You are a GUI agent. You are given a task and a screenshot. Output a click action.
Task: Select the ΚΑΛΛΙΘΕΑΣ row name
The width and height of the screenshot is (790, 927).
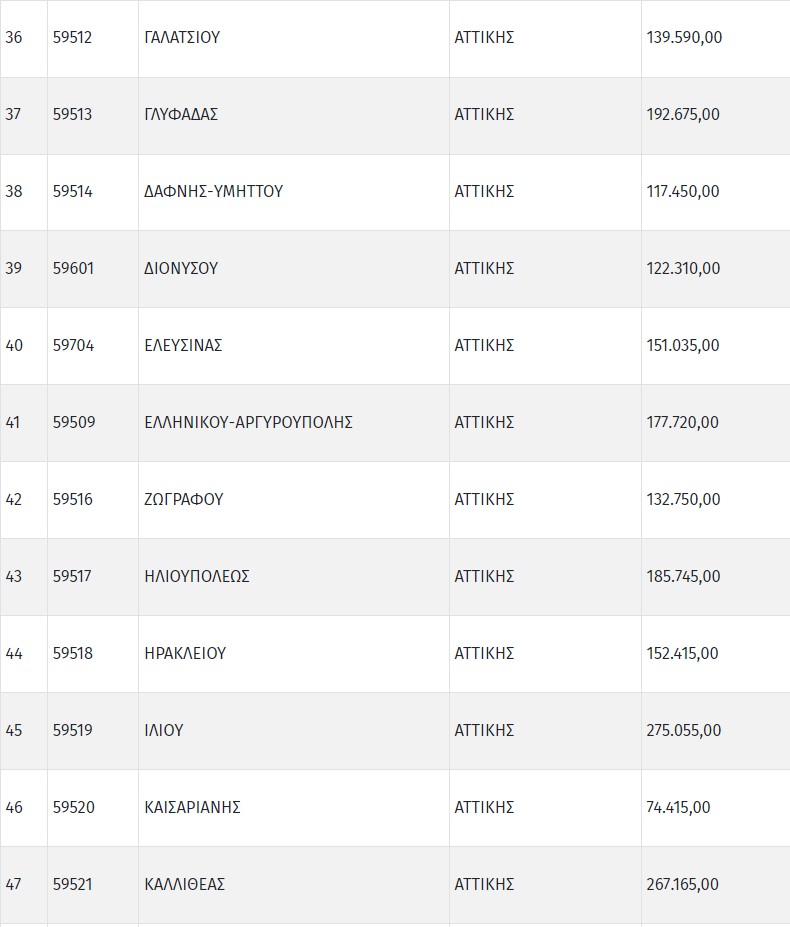[x=185, y=885]
